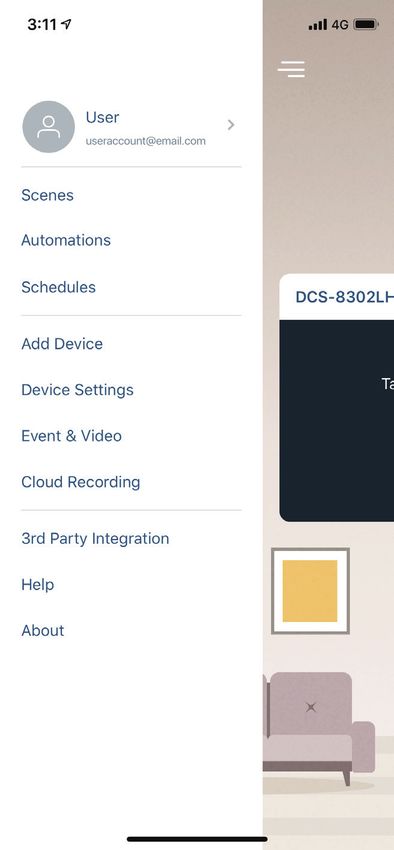Open the About page

click(x=43, y=630)
